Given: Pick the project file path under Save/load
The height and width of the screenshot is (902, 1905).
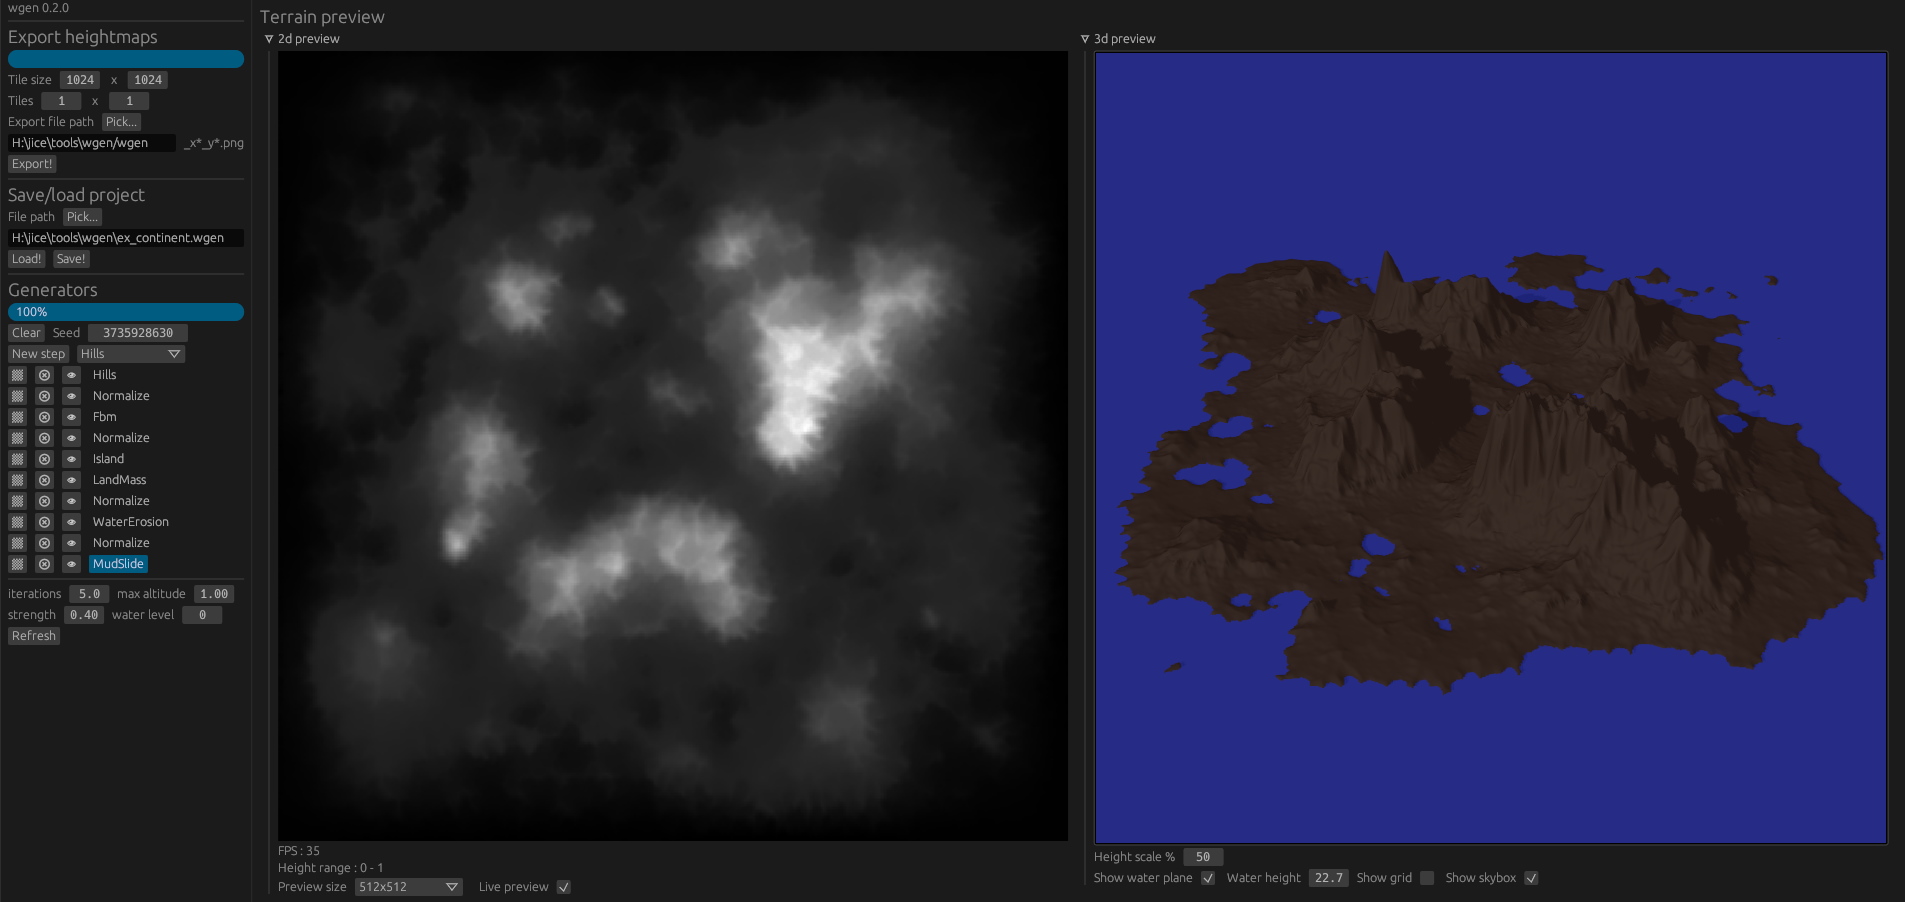Looking at the screenshot, I should click(x=82, y=217).
